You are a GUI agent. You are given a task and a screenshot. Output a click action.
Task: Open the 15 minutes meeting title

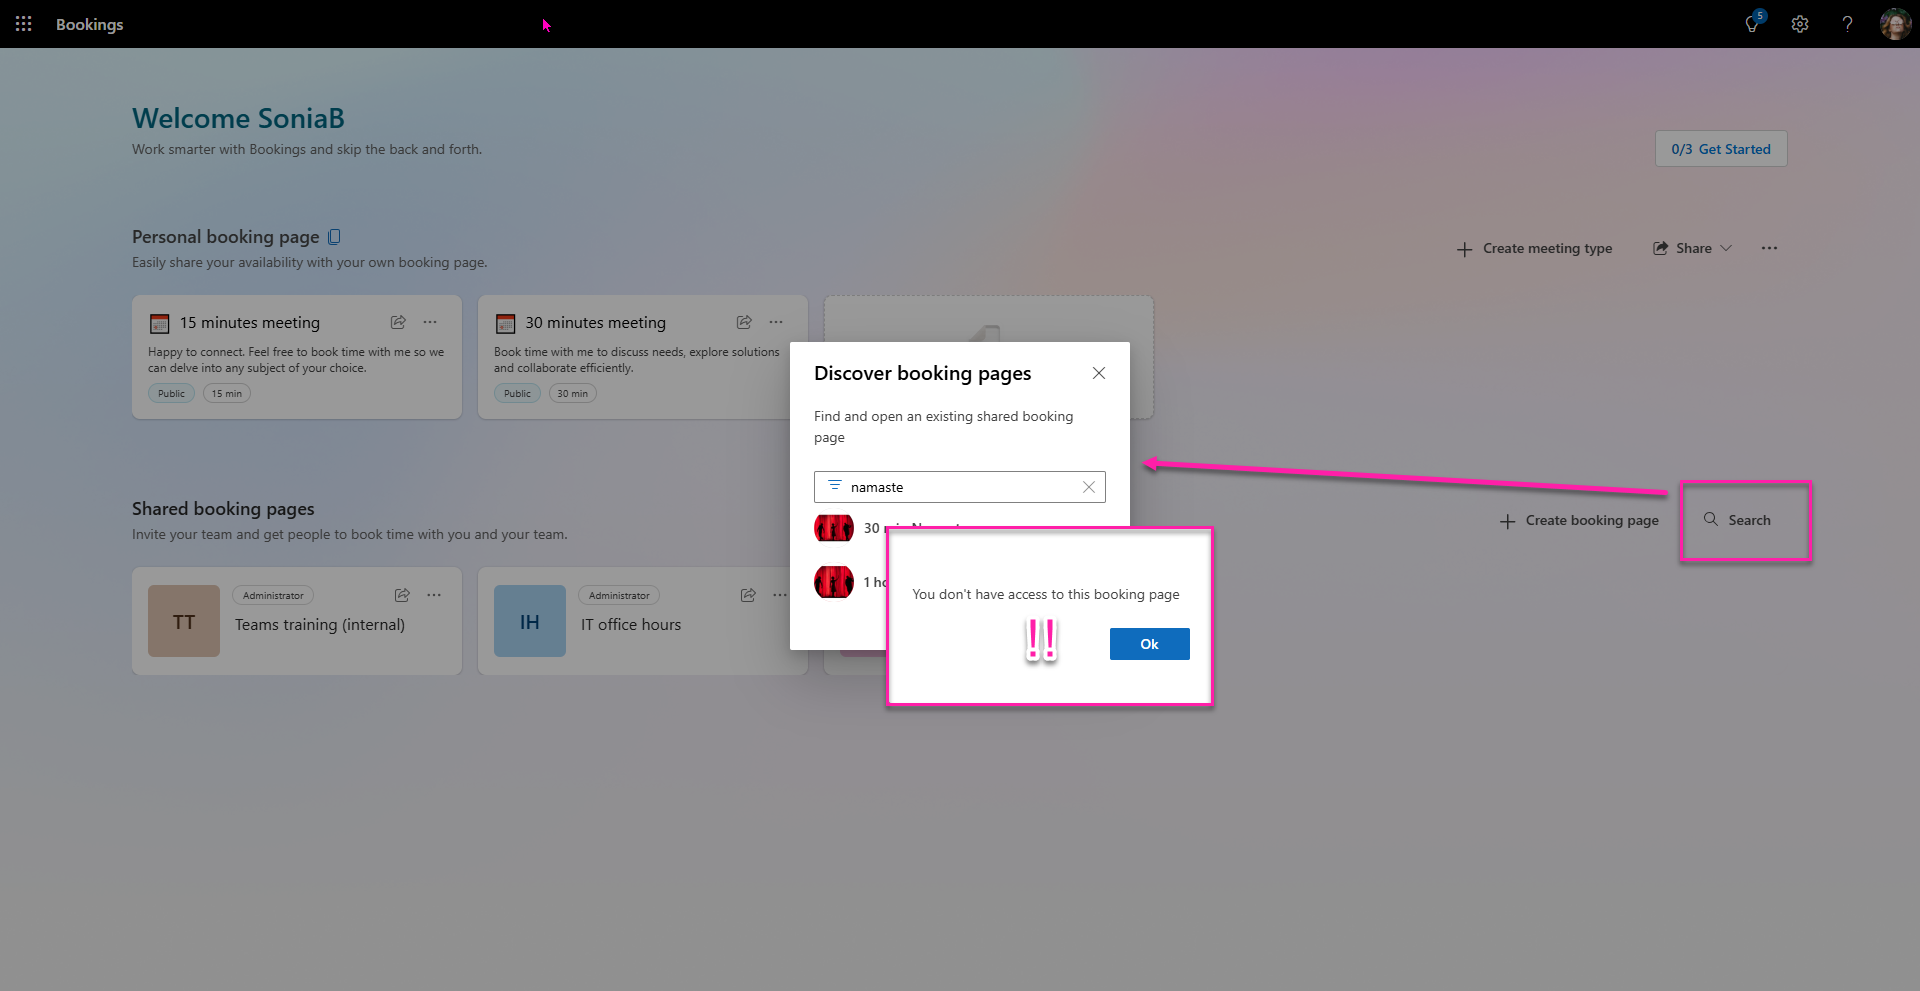pos(250,322)
